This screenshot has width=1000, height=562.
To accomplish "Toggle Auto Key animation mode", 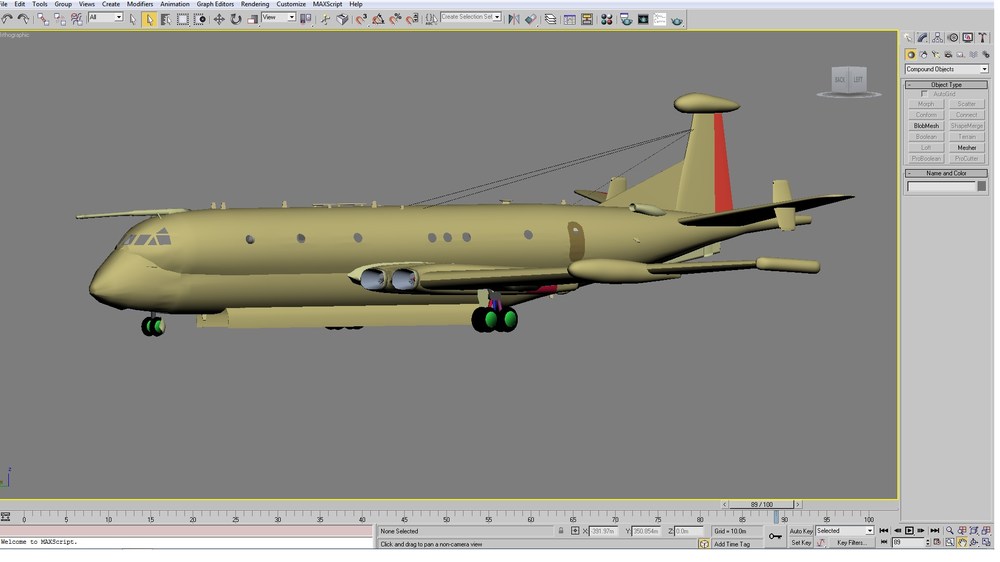I will point(801,531).
